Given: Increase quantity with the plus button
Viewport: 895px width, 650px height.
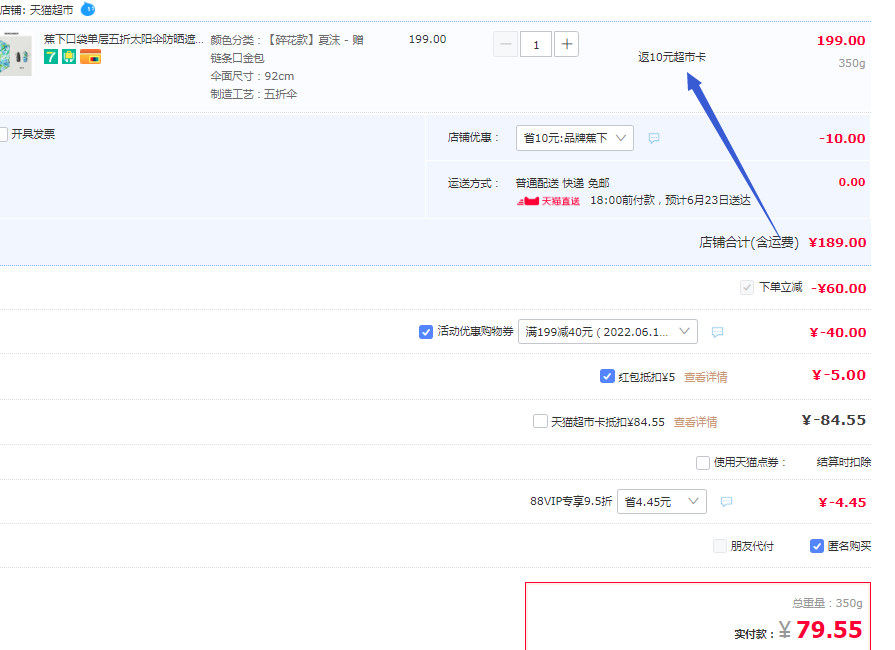Looking at the screenshot, I should click(x=566, y=45).
